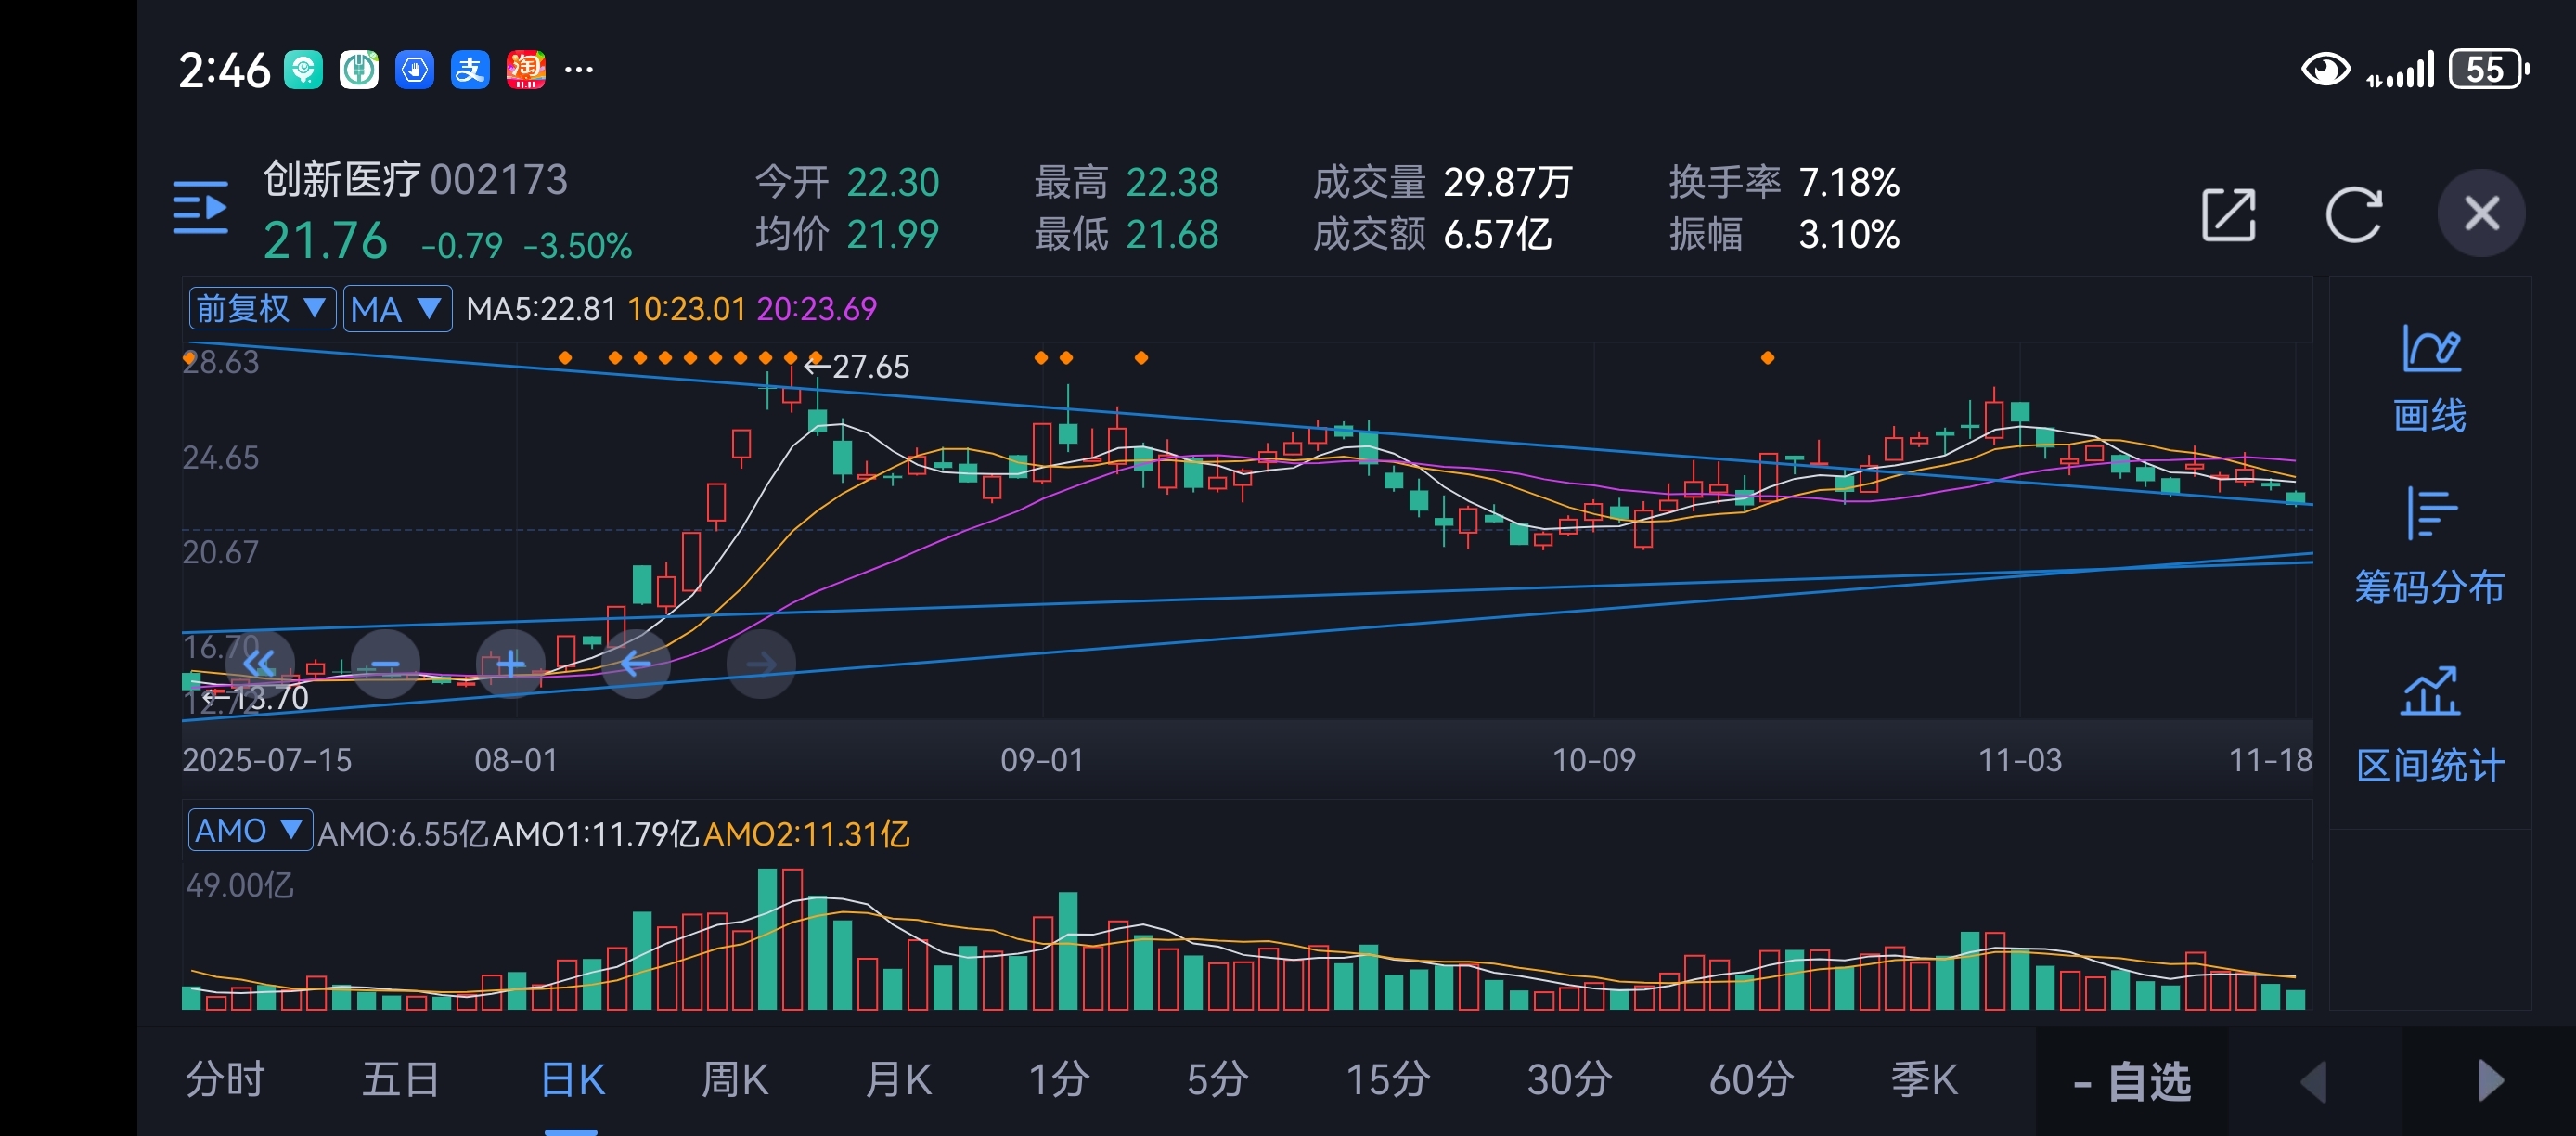This screenshot has width=2576, height=1136.
Task: Switch to the 分时 intraday tab
Action: (x=225, y=1080)
